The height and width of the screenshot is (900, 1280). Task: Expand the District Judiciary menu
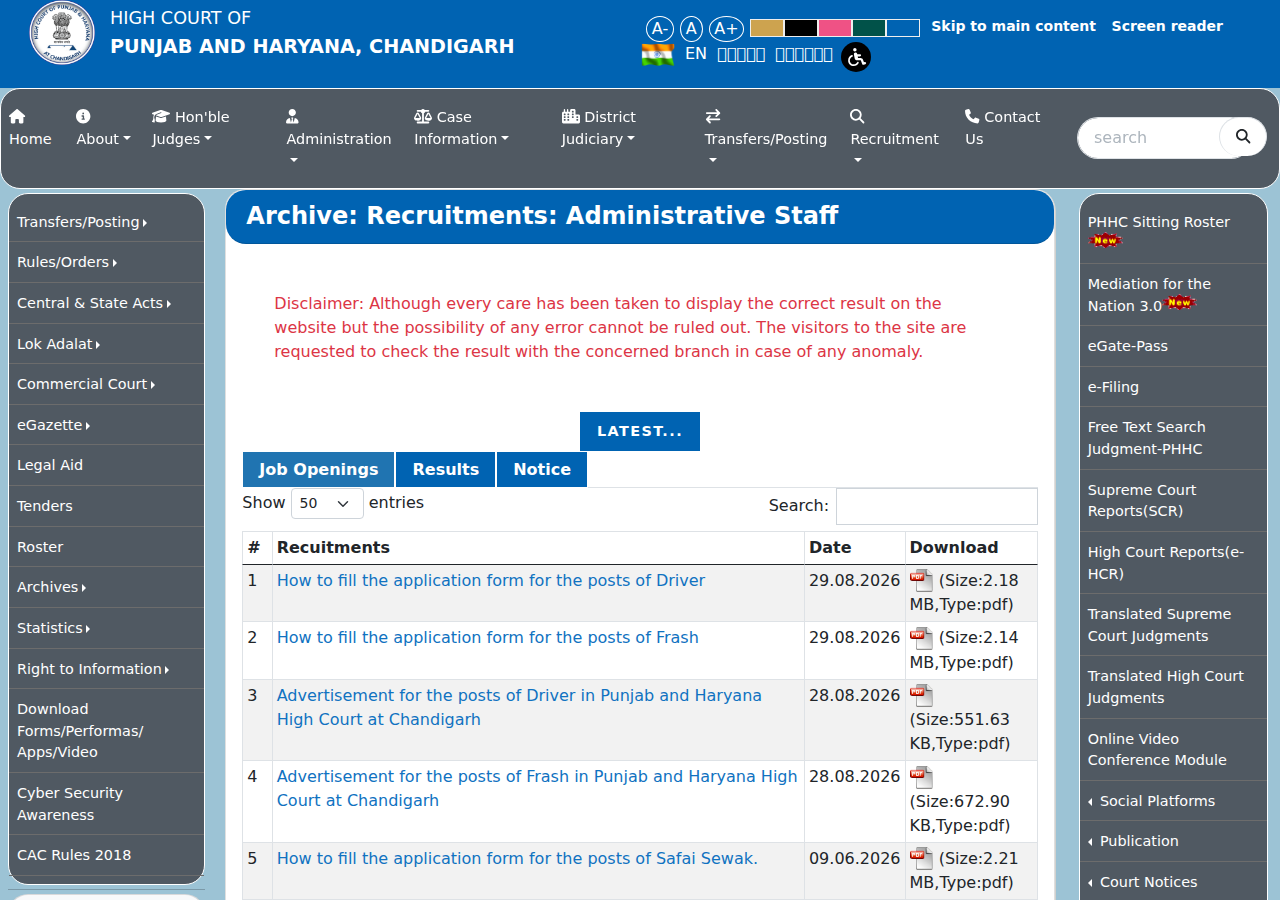[x=598, y=128]
